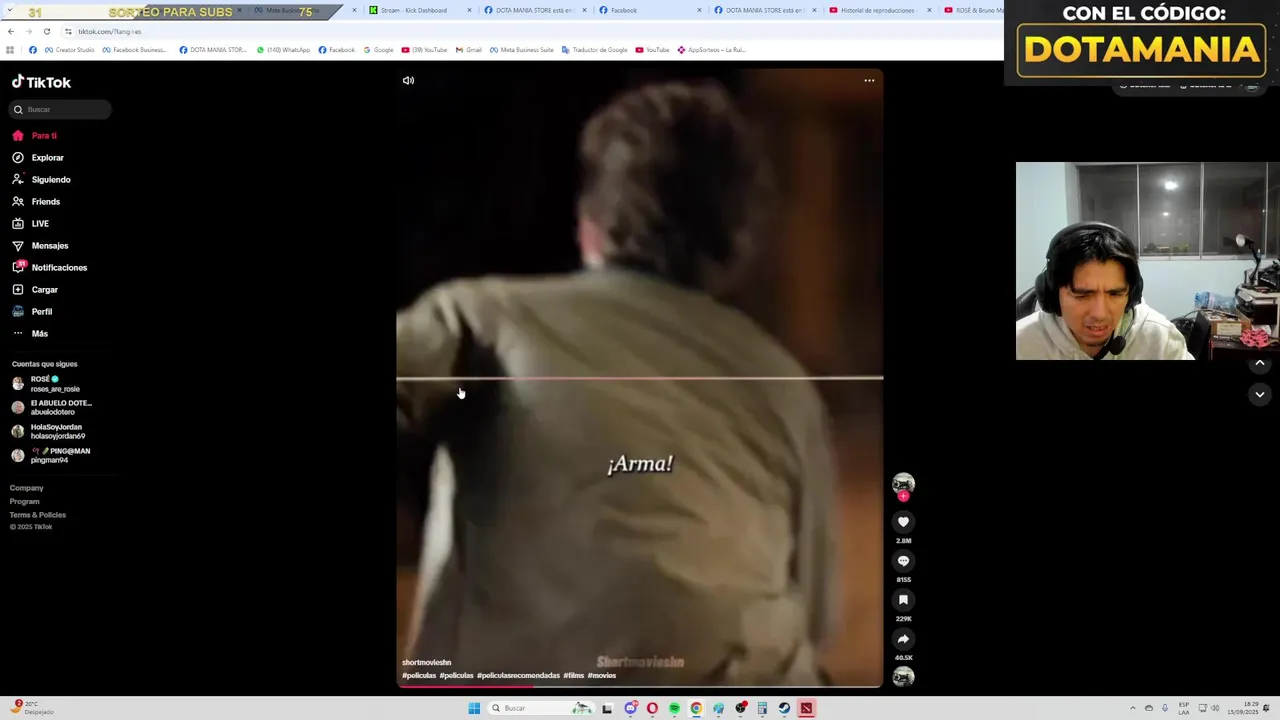Mute the video with the speaker icon
Viewport: 1280px width, 720px height.
[408, 80]
